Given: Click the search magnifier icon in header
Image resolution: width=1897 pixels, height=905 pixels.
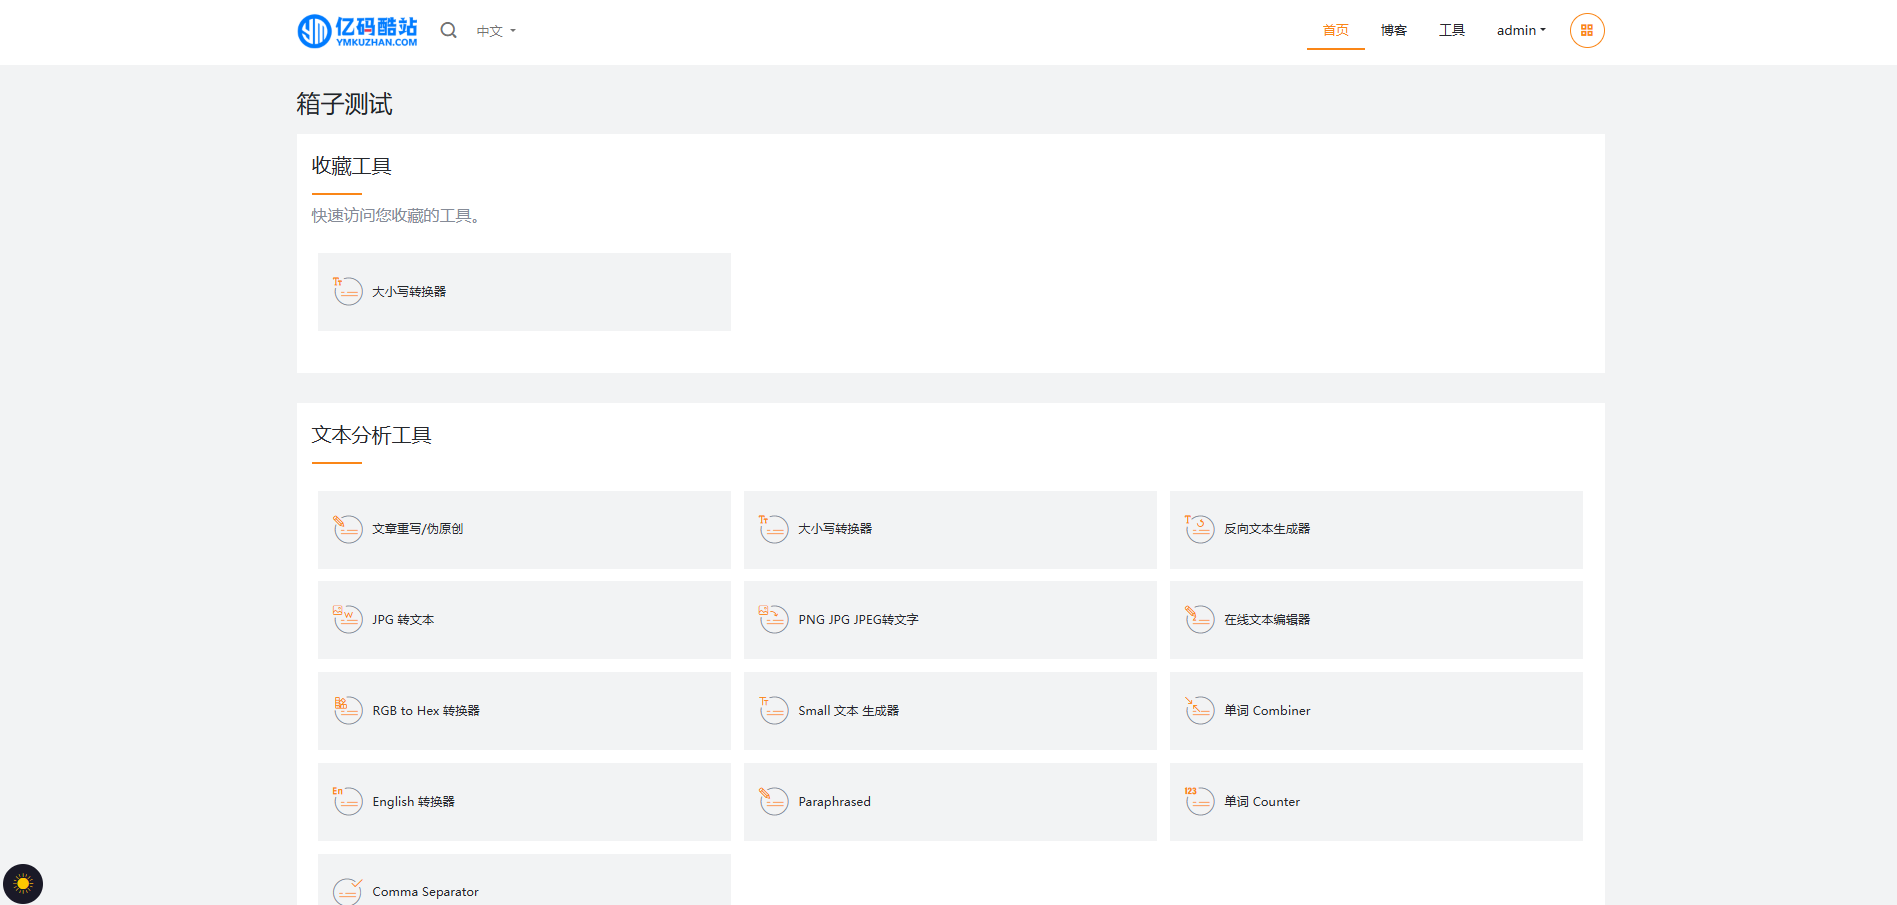Looking at the screenshot, I should (448, 31).
